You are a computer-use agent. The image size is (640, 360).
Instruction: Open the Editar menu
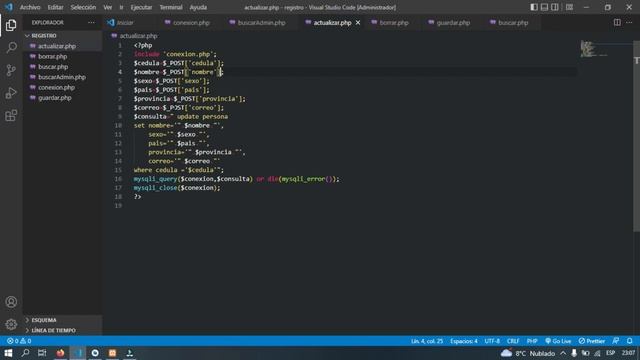click(x=55, y=7)
